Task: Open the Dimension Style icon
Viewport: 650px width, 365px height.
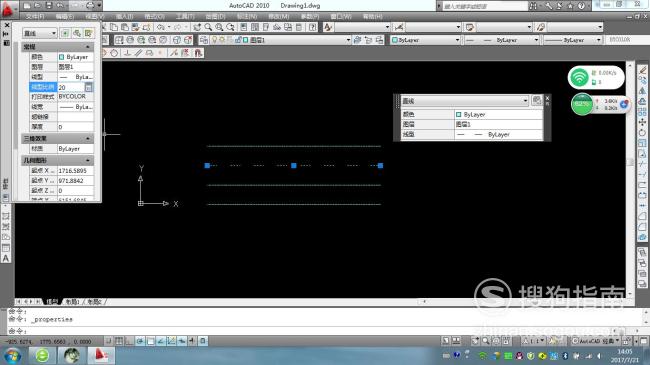Action: pos(398,27)
